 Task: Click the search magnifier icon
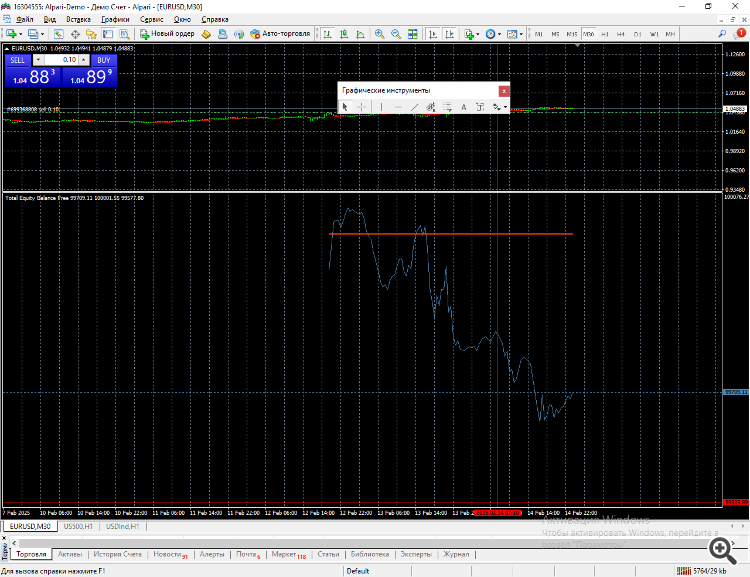pyautogui.click(x=722, y=34)
